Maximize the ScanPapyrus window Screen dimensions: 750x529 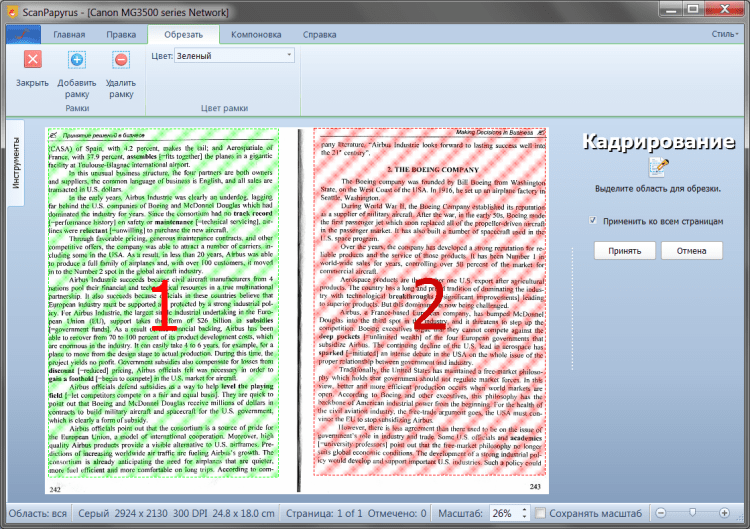click(693, 9)
